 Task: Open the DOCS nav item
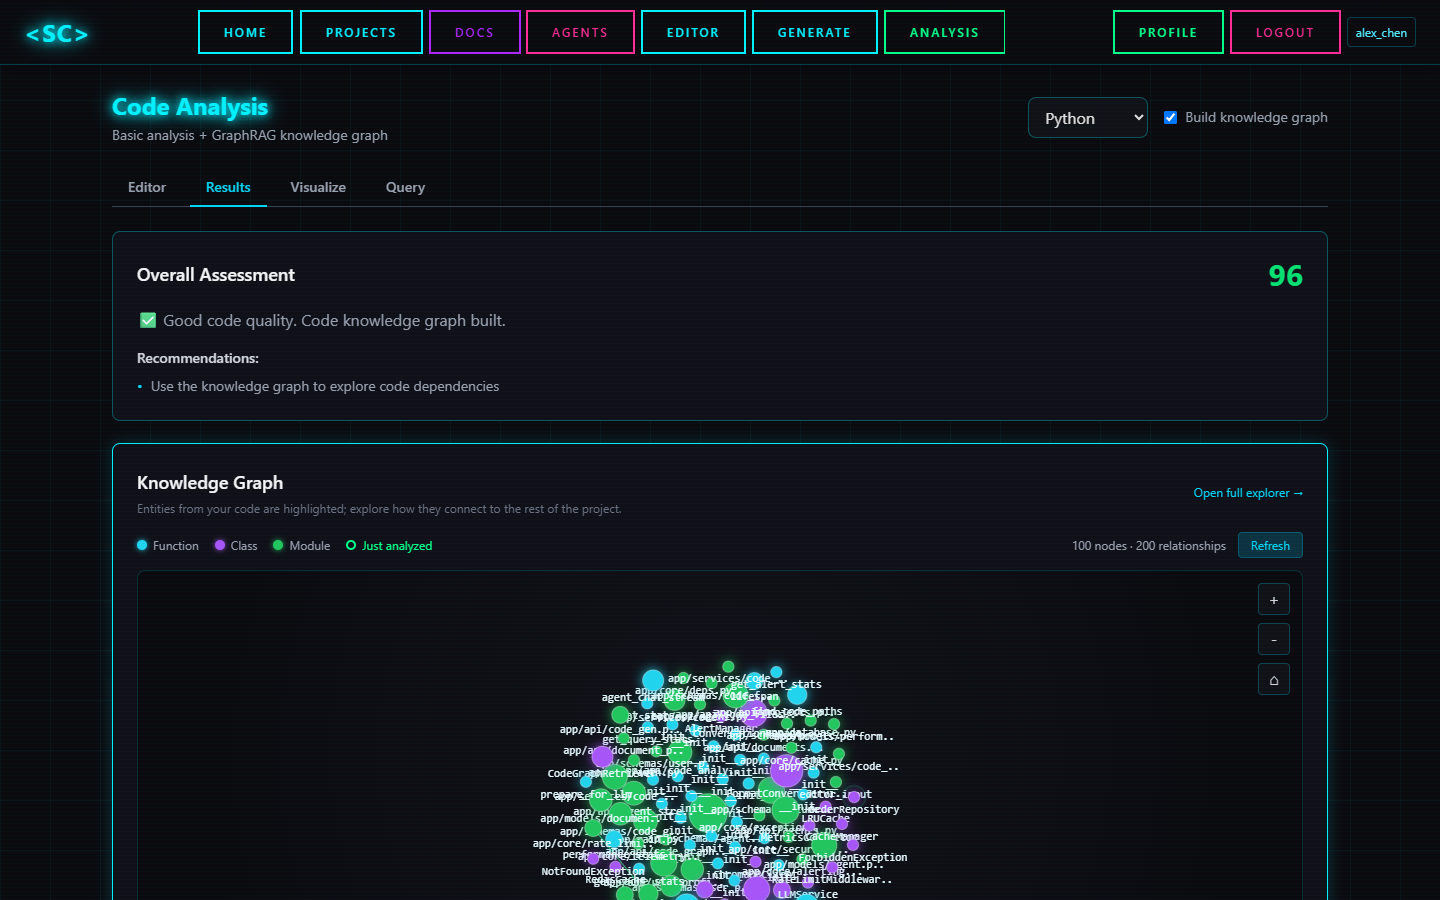(475, 32)
